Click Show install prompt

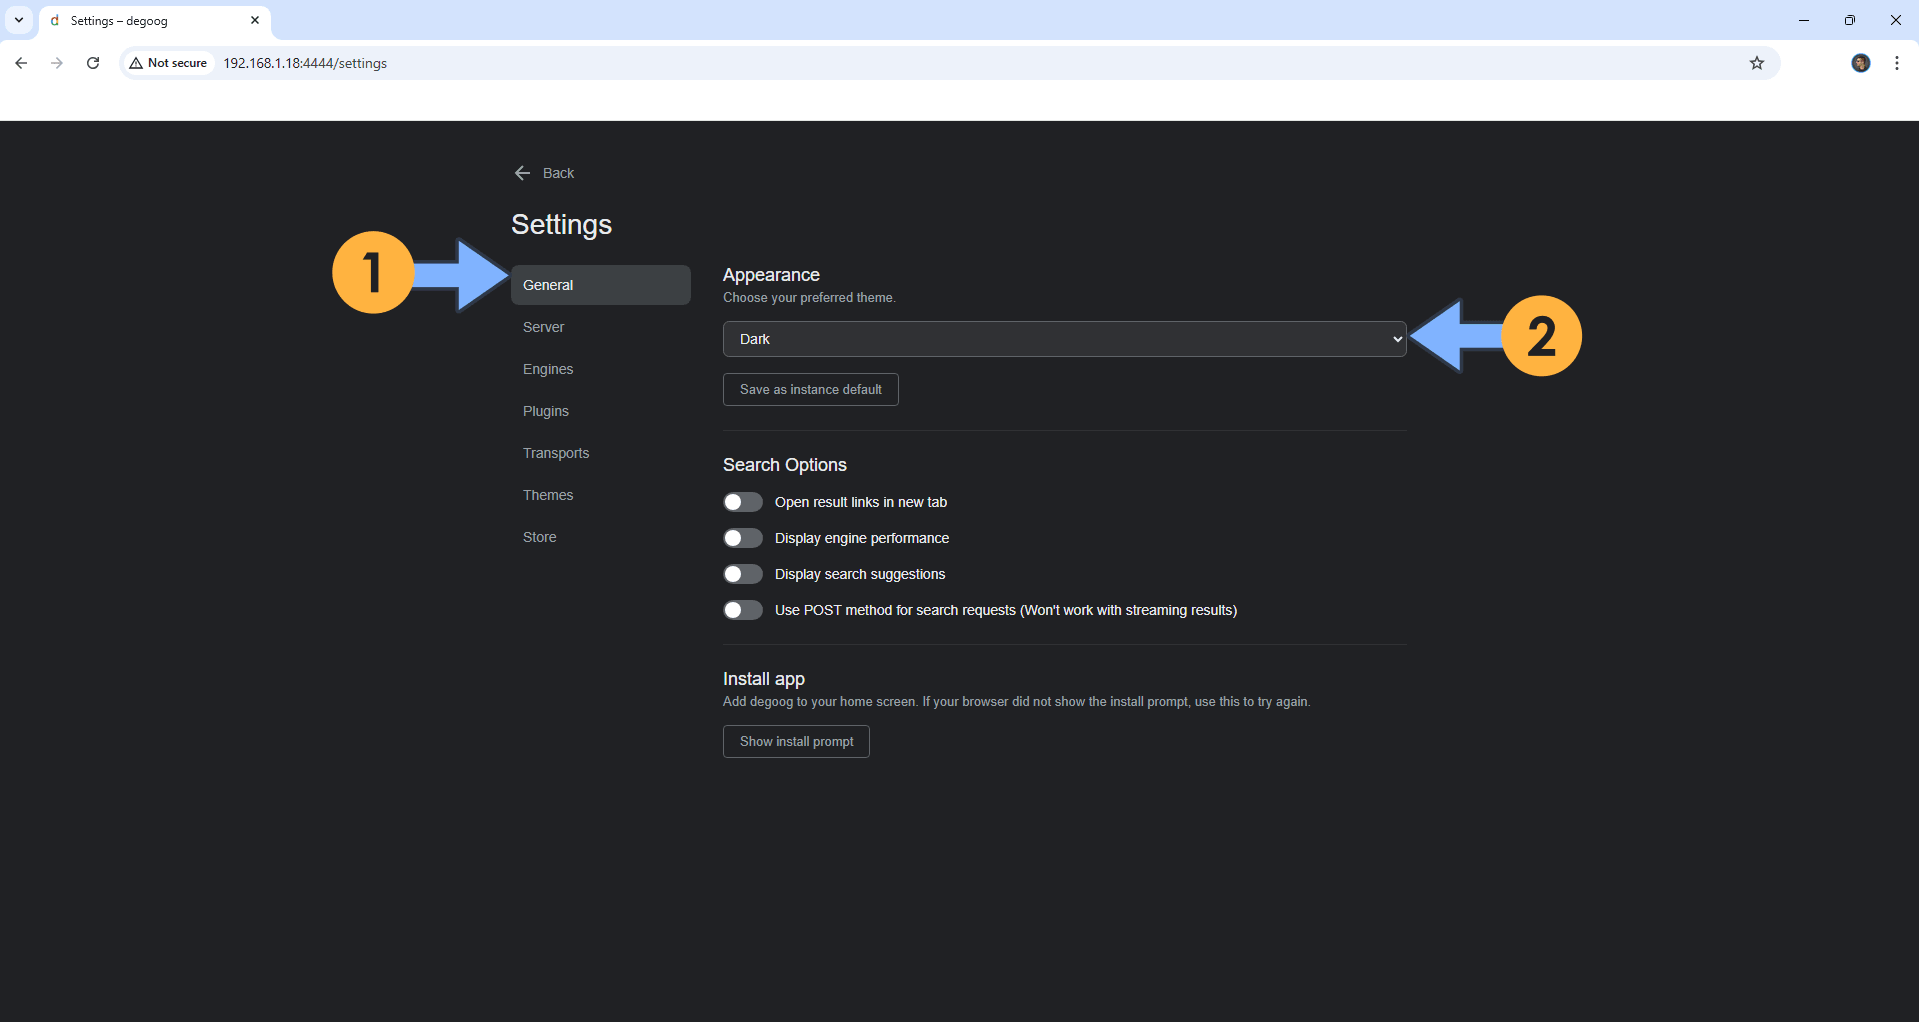[795, 741]
